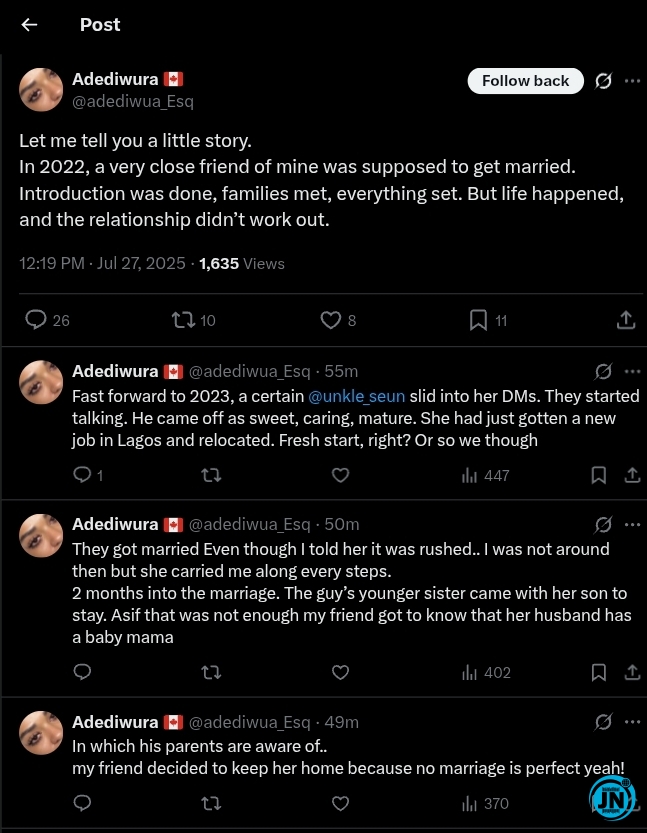
Task: Like the 55m reply about Lagos
Action: (340, 475)
